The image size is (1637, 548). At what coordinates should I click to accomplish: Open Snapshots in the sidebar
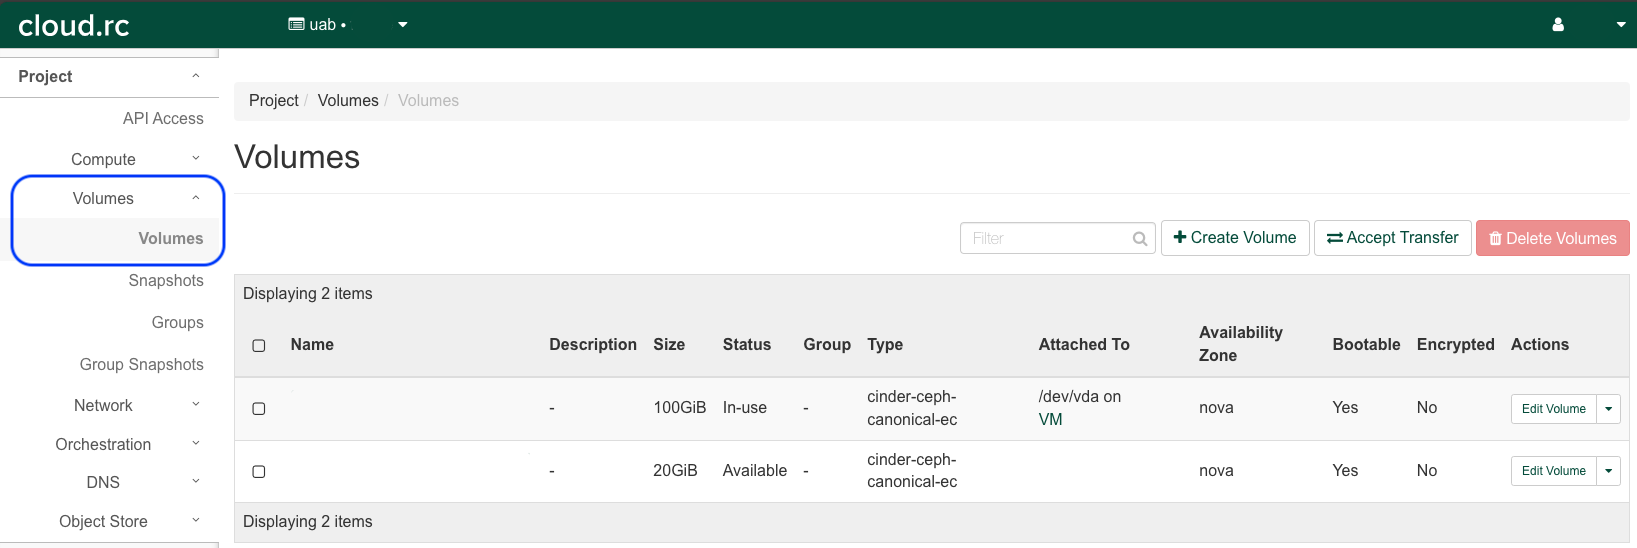pyautogui.click(x=166, y=281)
